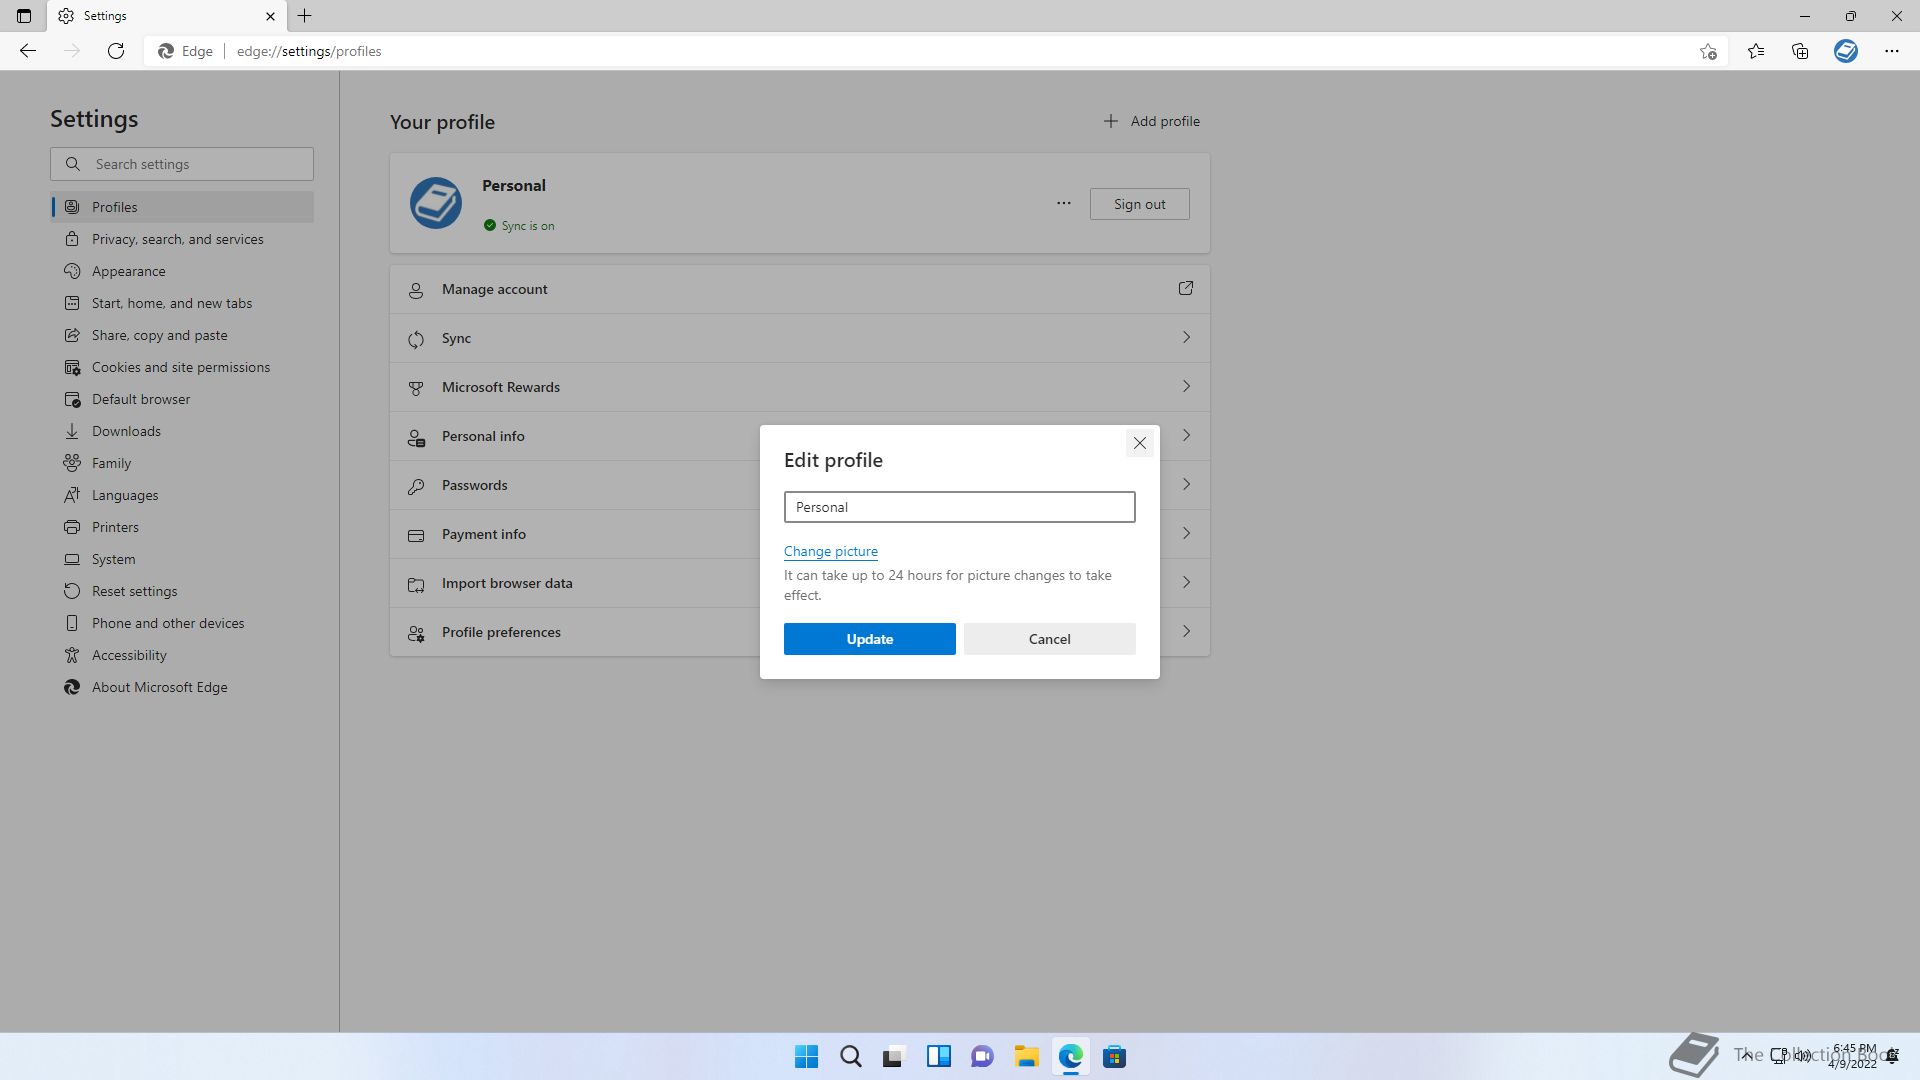Click the address bar URL
Screen dimensions: 1920x1080
point(309,51)
